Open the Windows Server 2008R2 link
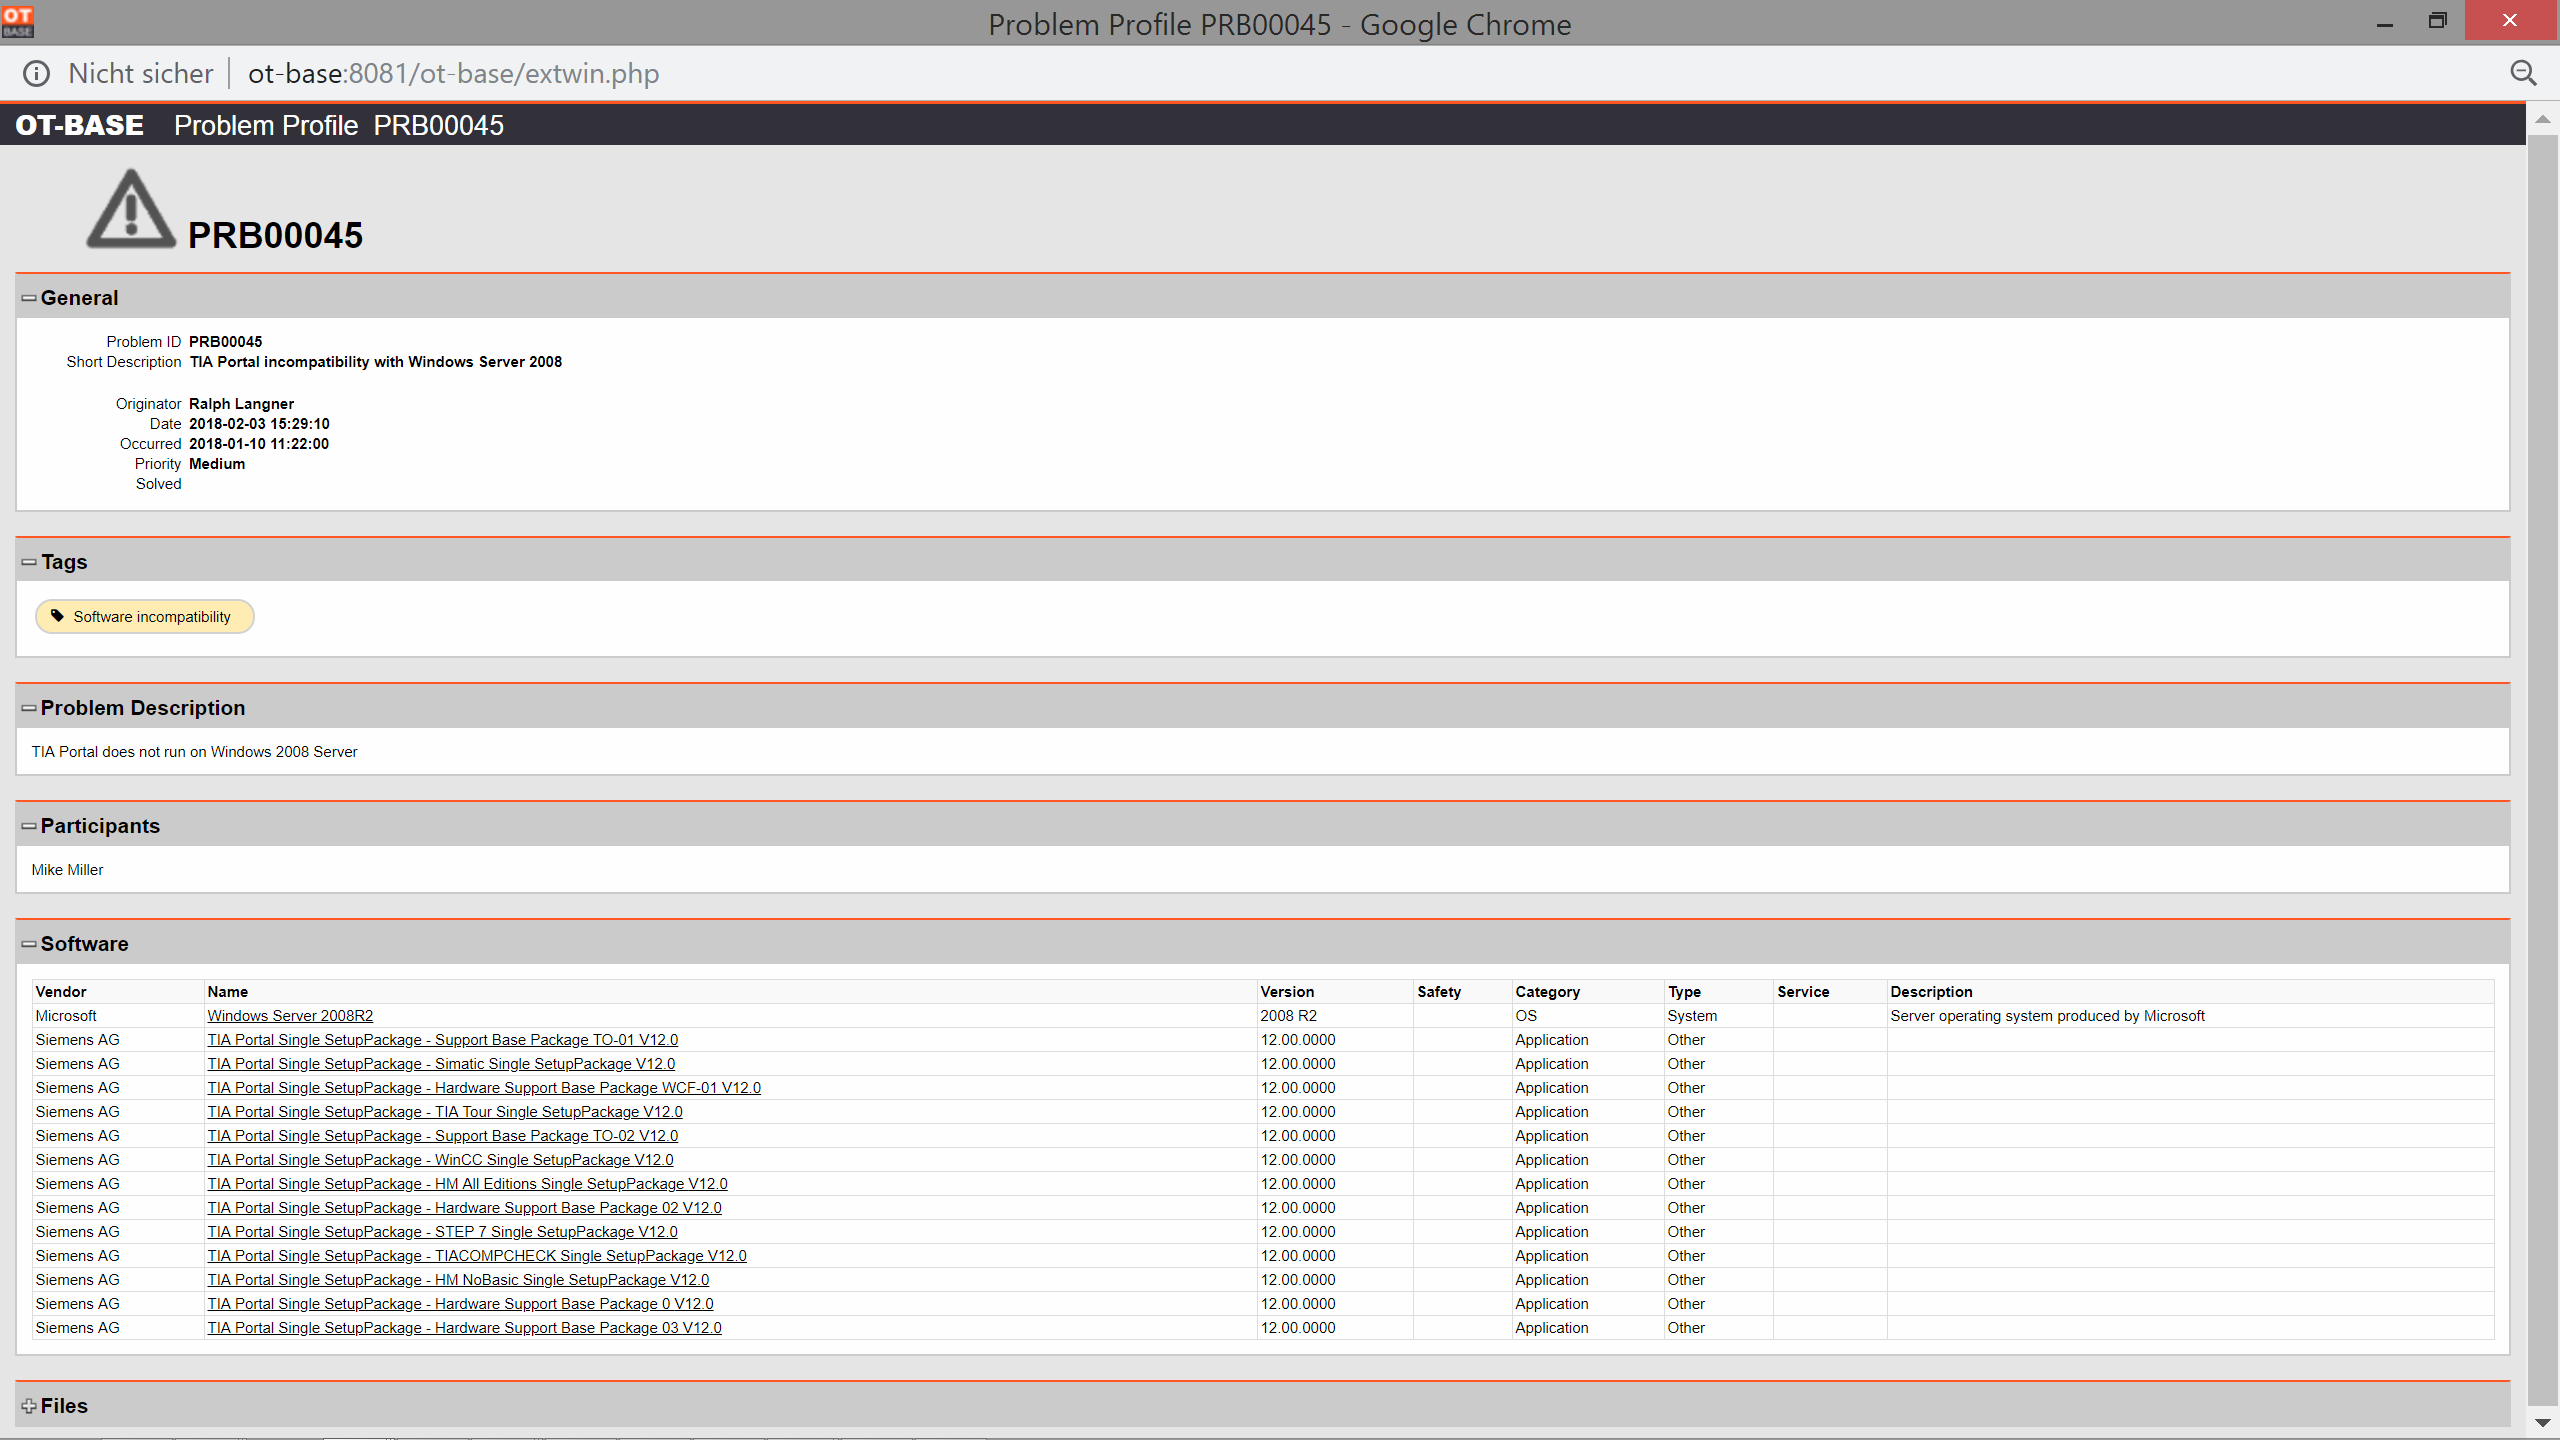The height and width of the screenshot is (1440, 2560). coord(290,1016)
